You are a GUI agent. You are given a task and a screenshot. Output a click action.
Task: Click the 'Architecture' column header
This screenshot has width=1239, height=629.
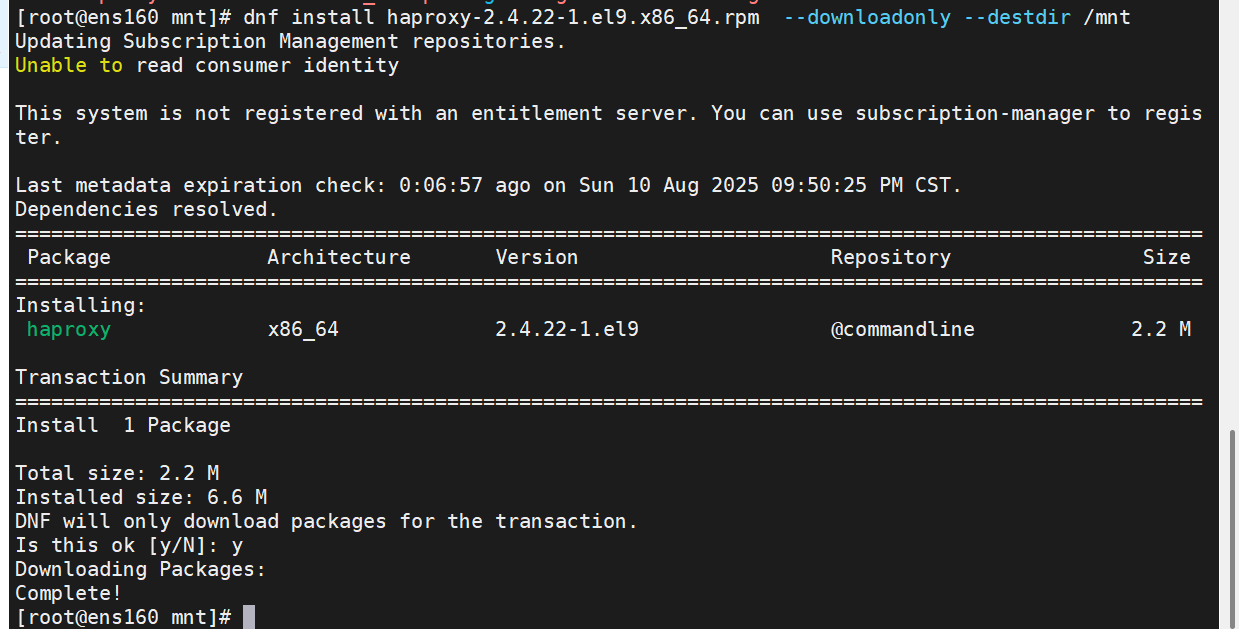coord(339,257)
